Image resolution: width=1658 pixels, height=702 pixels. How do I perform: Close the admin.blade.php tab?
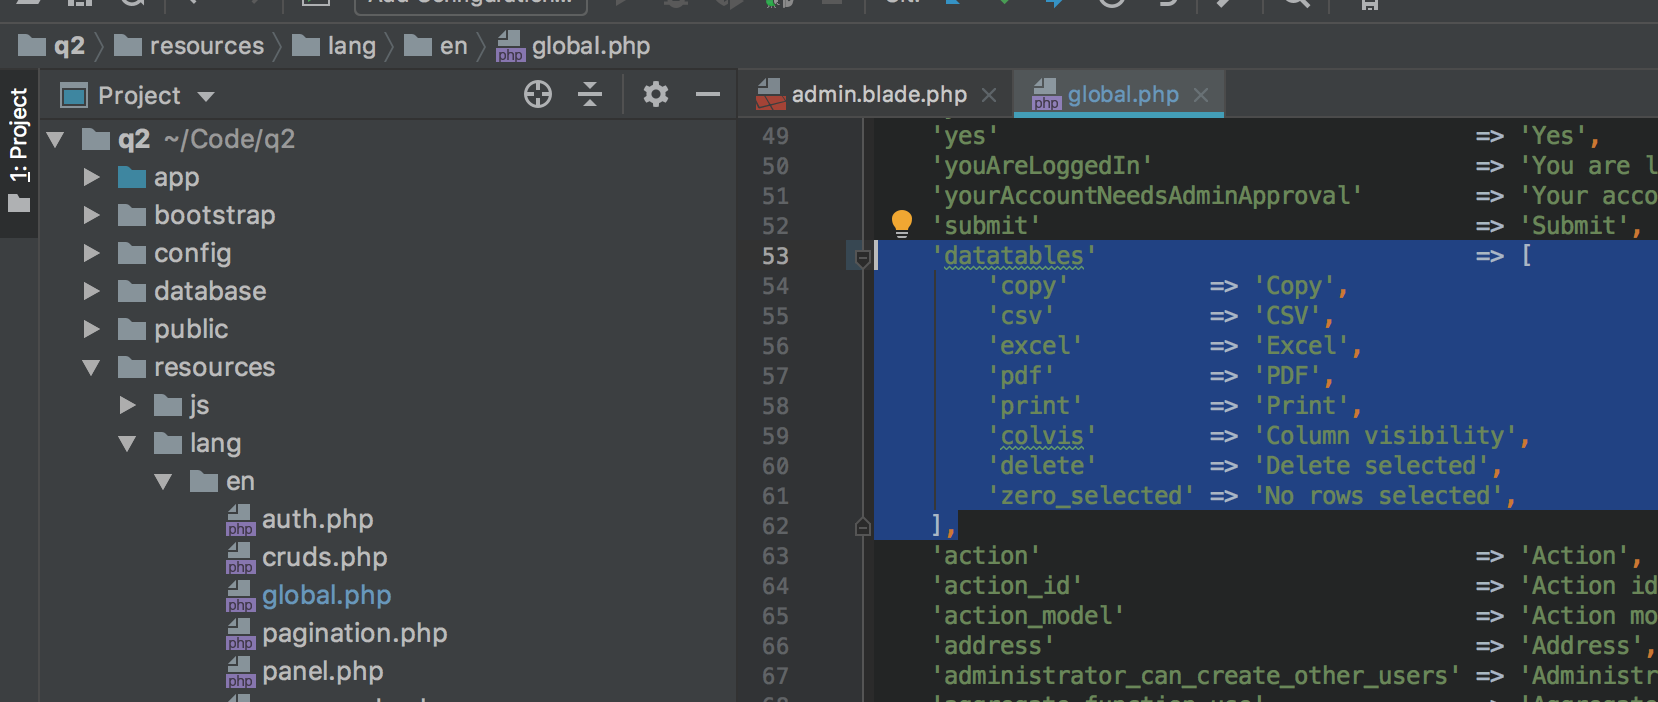point(989,95)
